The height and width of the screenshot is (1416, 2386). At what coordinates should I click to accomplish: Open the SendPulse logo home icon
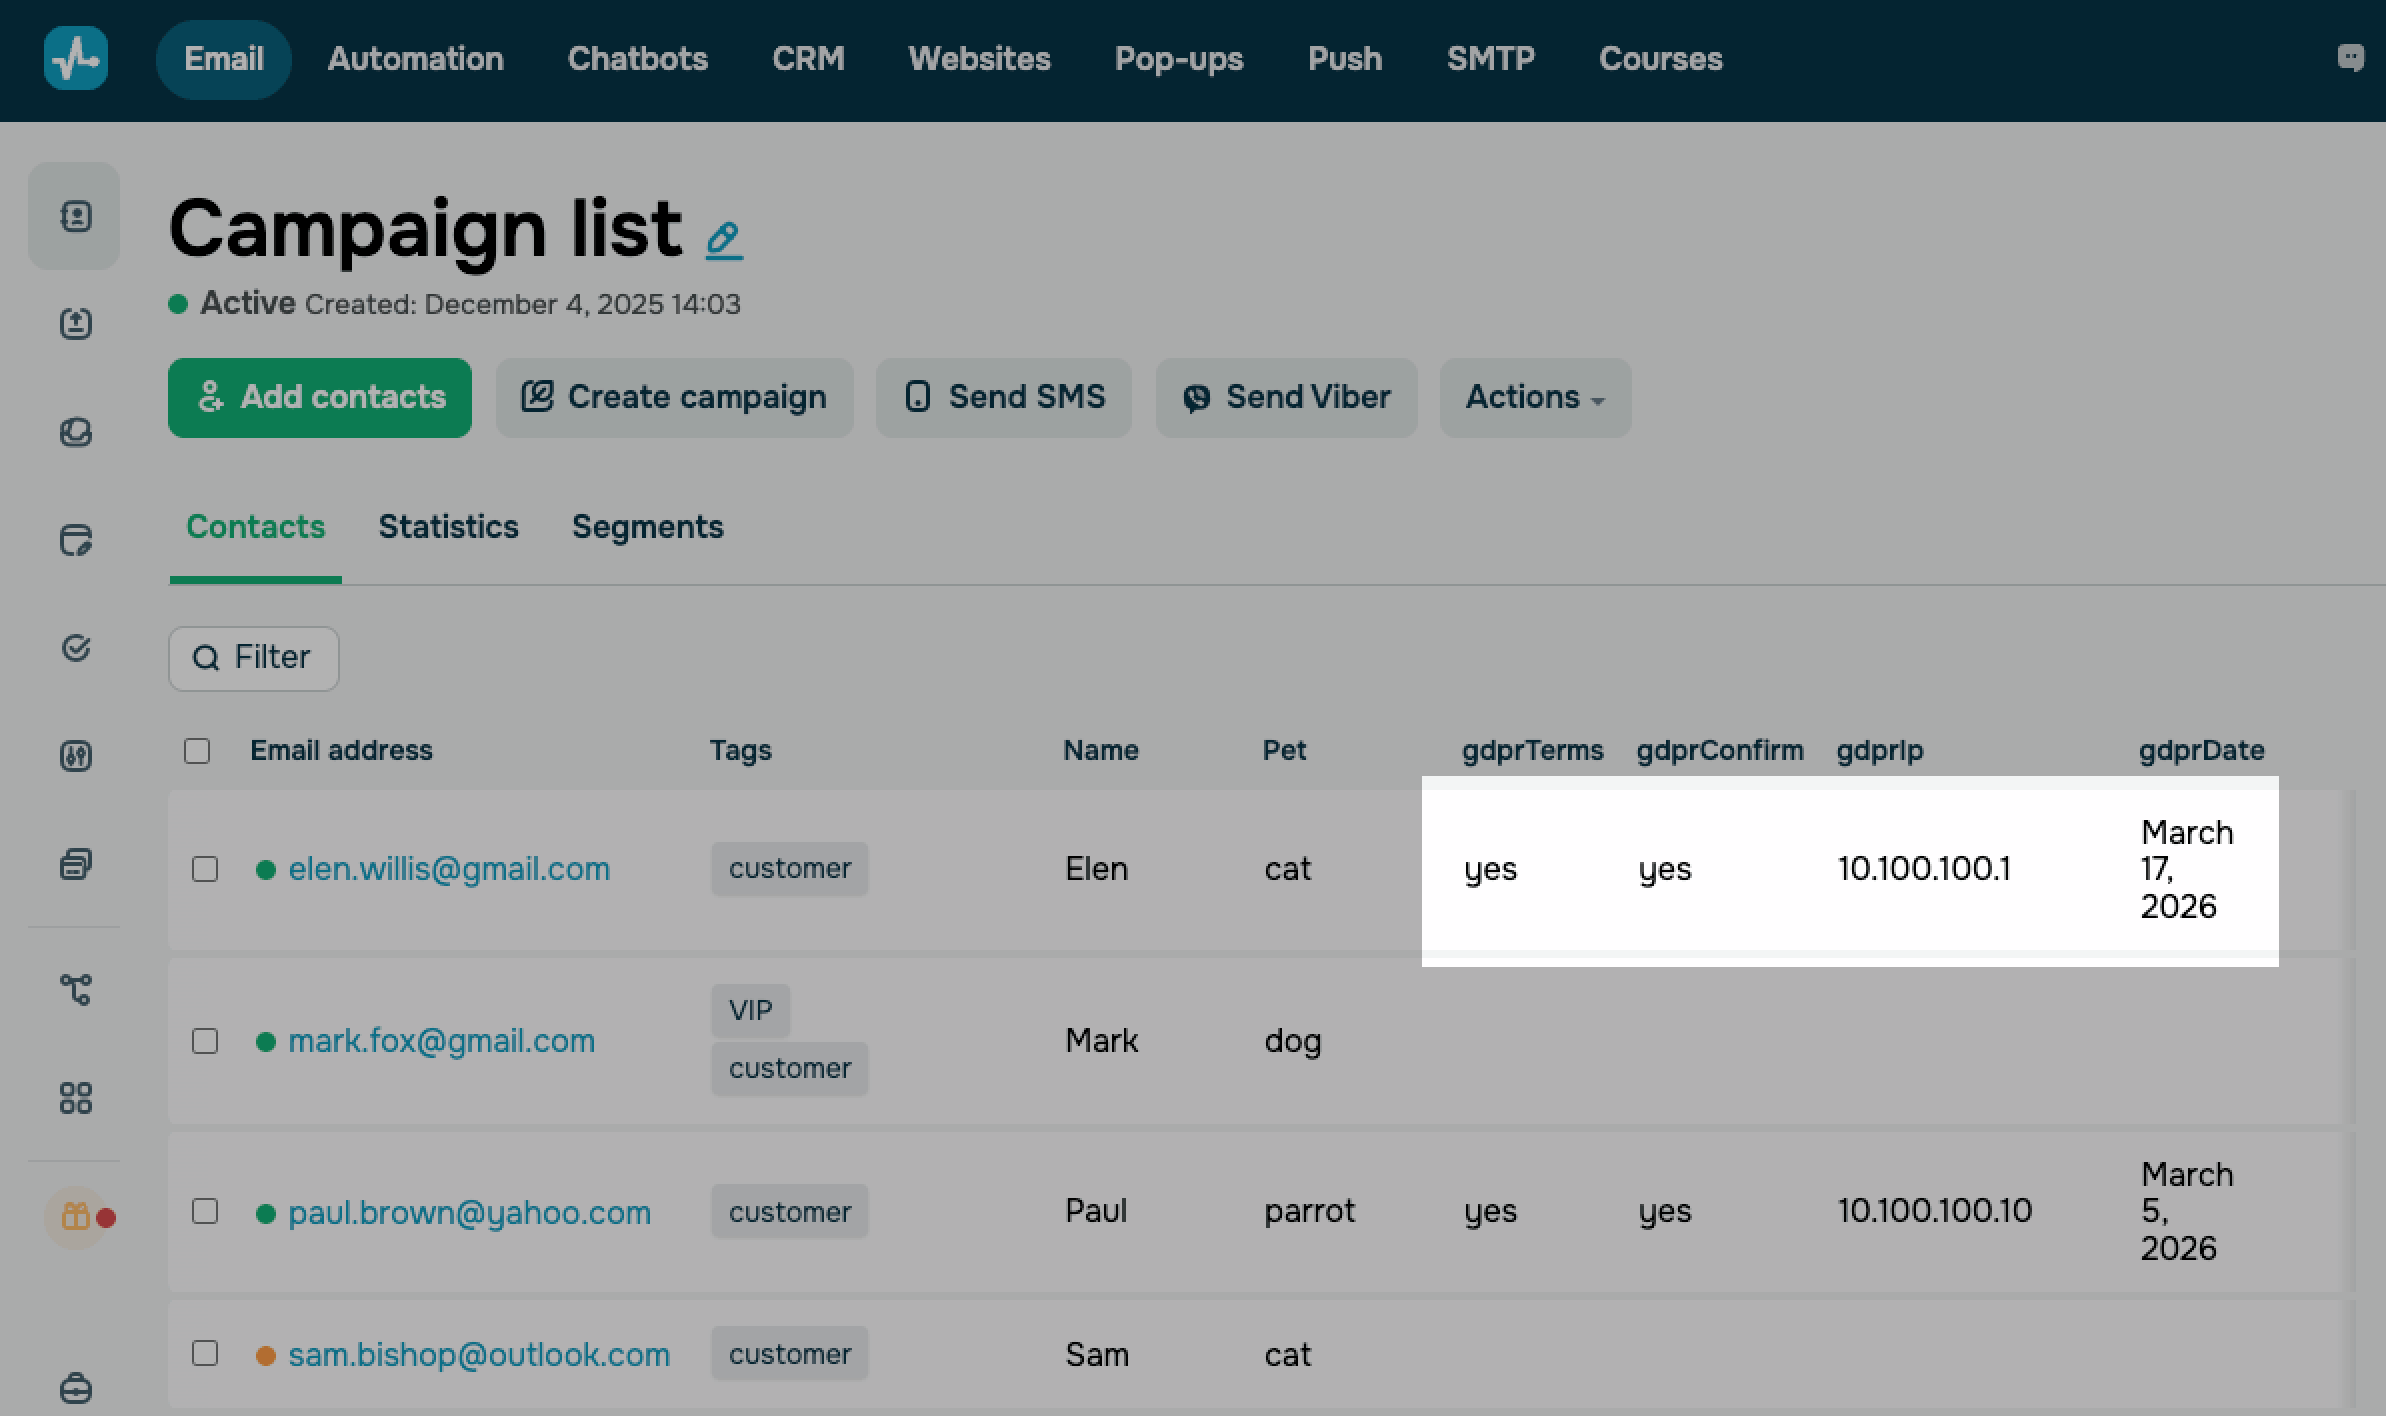tap(76, 59)
